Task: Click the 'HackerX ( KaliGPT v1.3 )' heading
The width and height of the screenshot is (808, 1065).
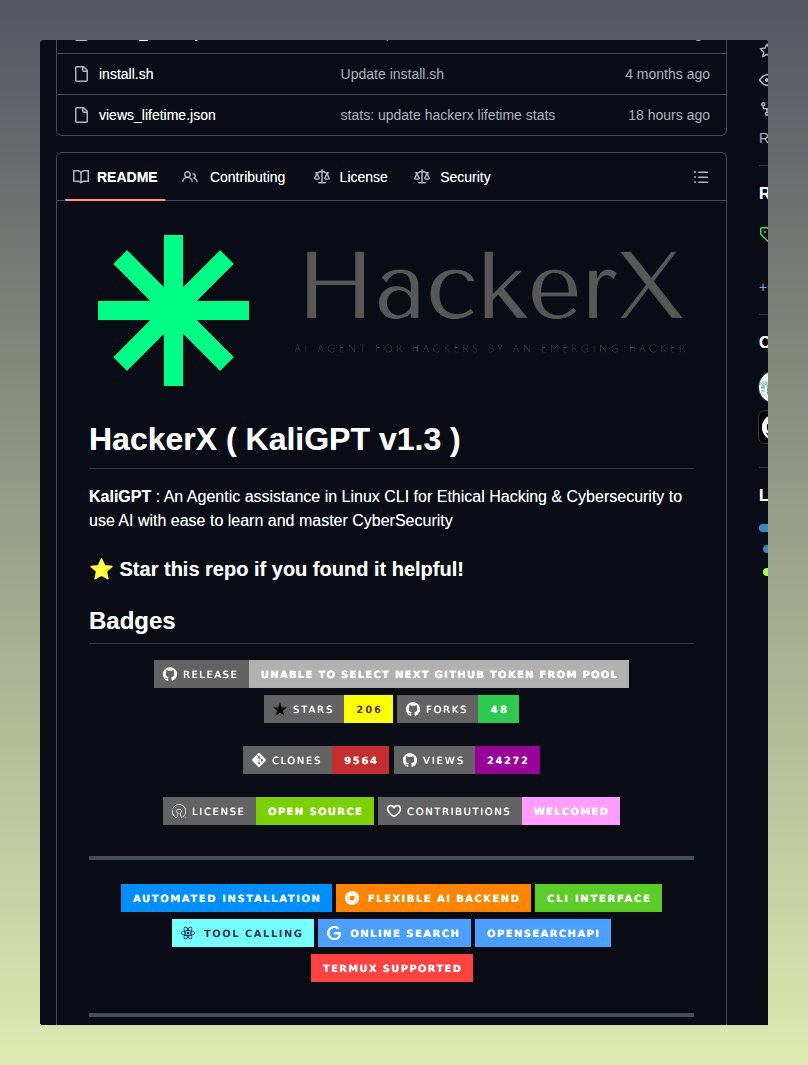Action: 274,439
